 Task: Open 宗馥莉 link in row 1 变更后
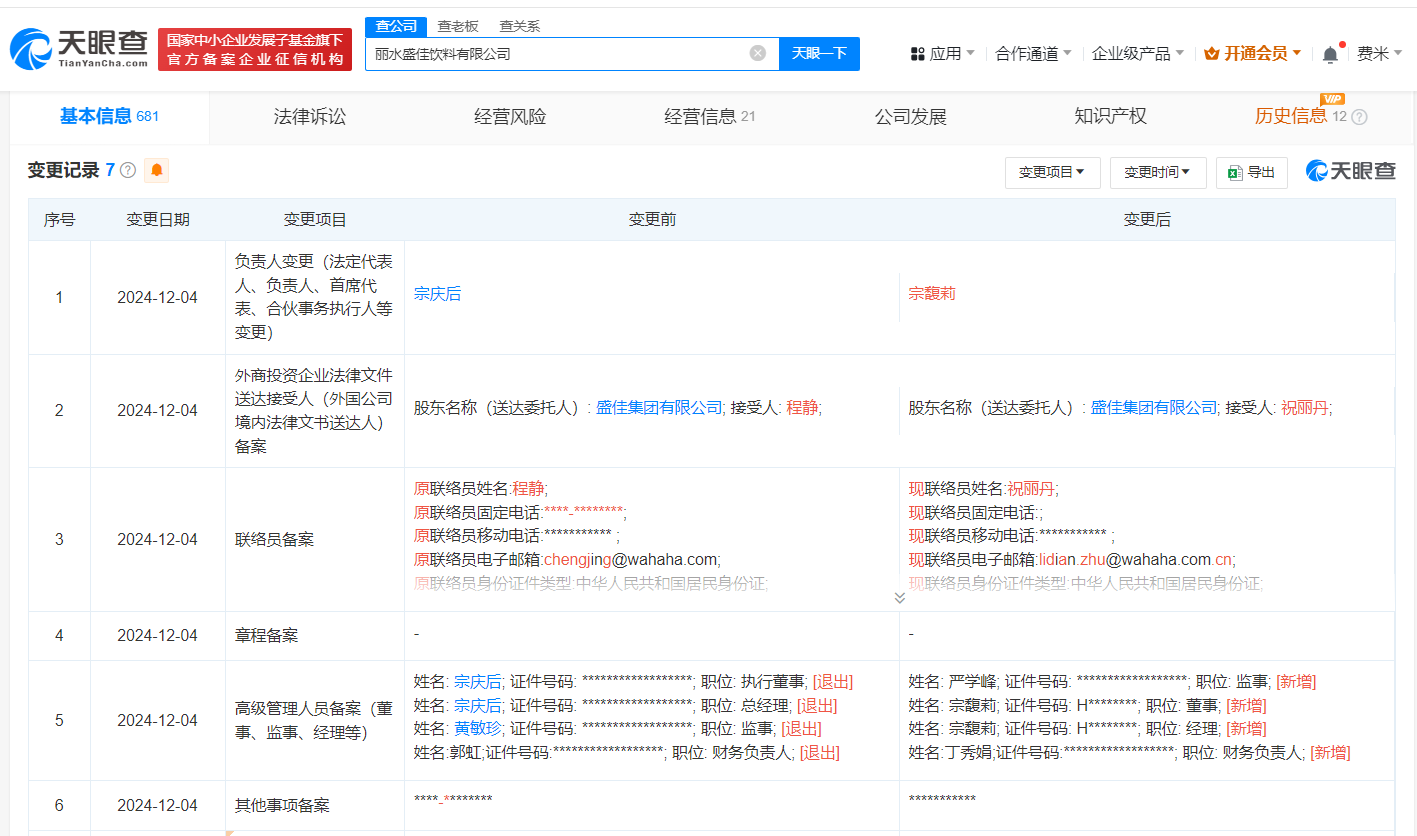pos(932,294)
